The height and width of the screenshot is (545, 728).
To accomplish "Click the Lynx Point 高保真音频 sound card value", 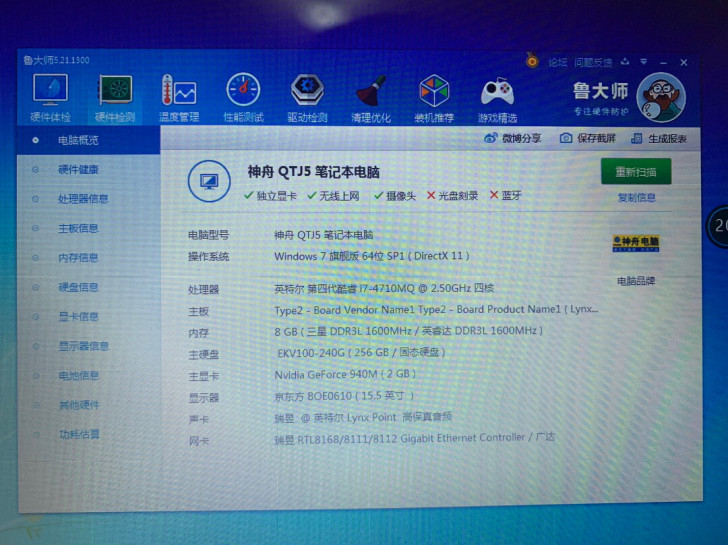I will [x=363, y=417].
